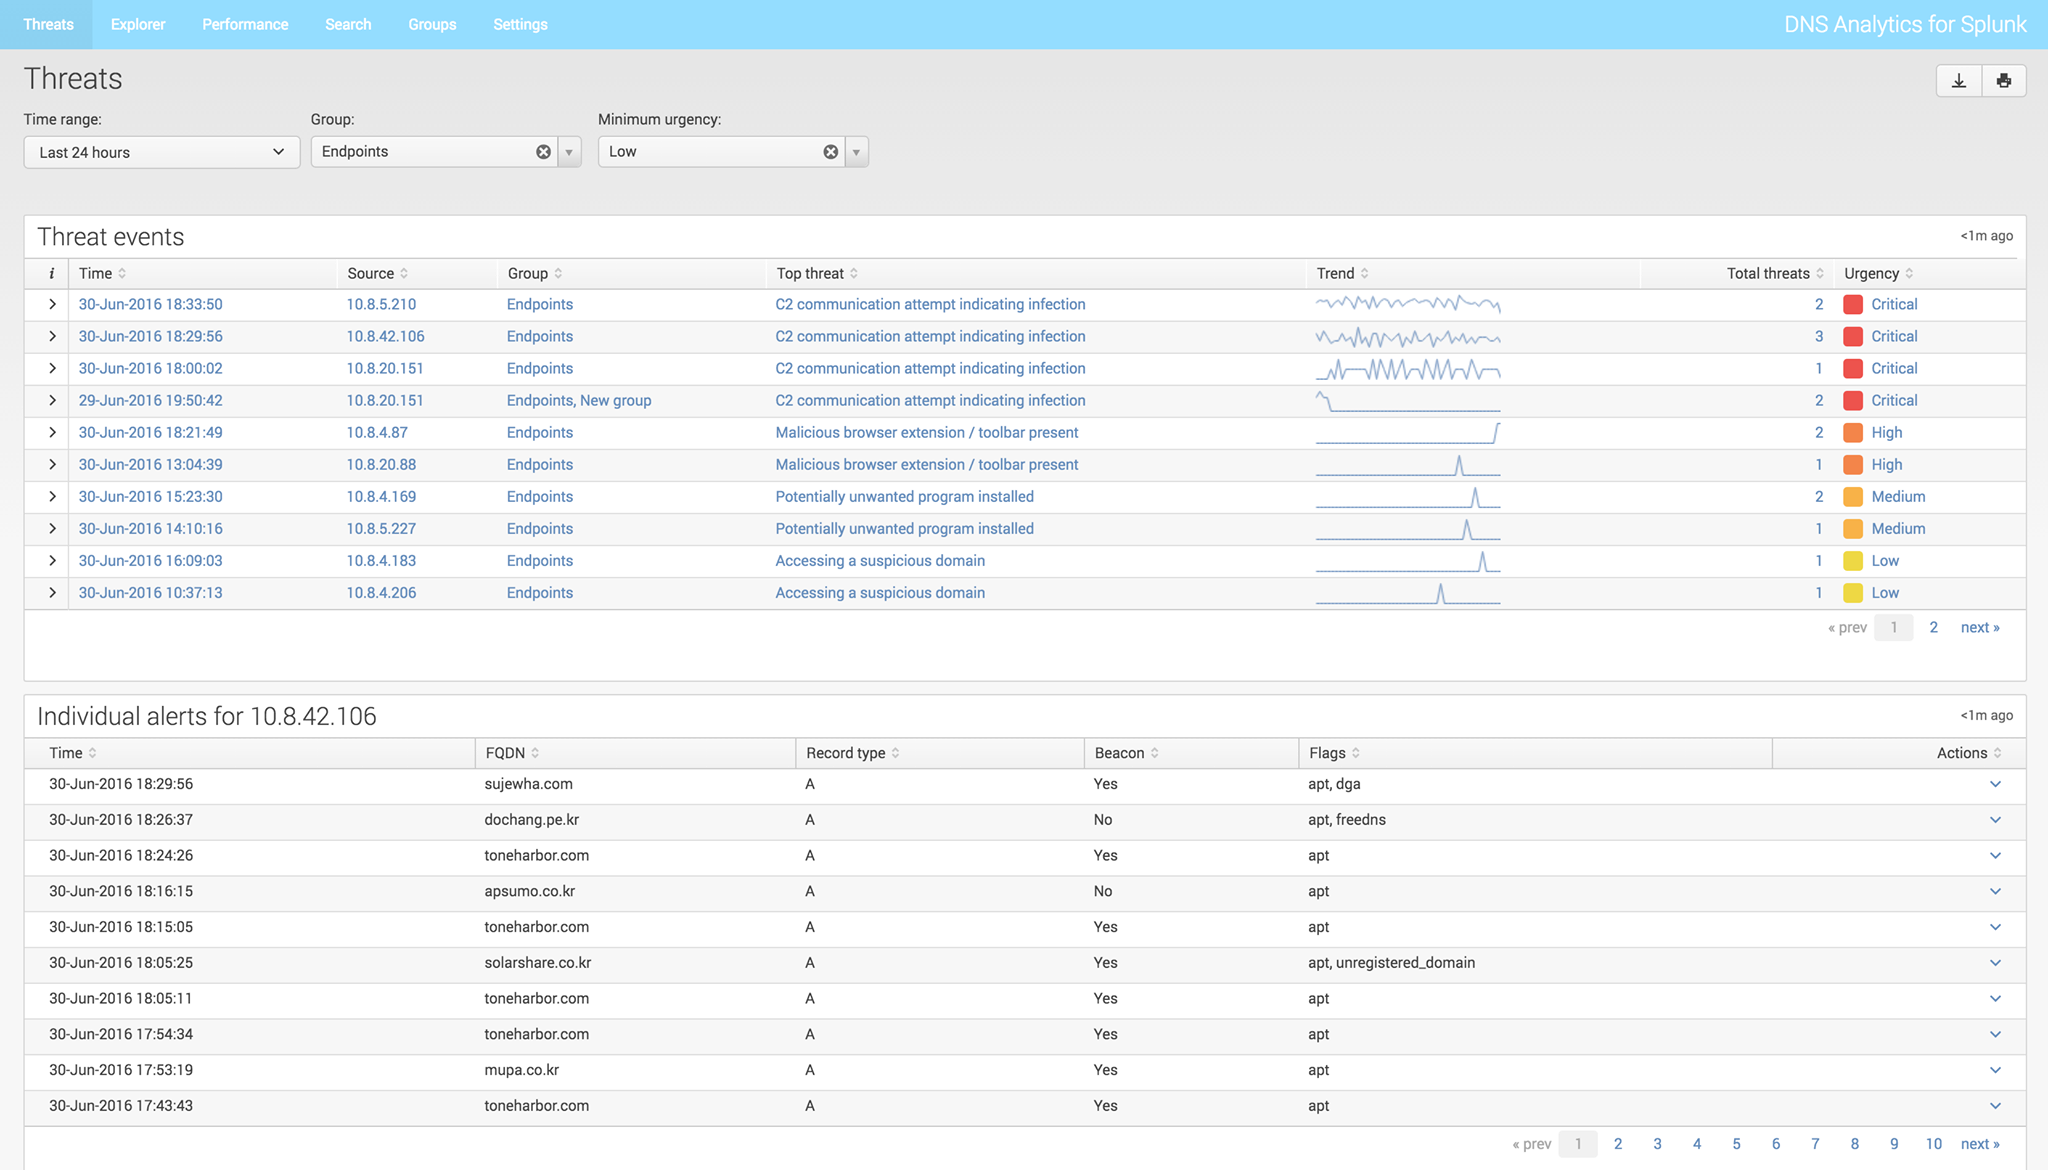Click the Endpoints, New group link
The image size is (2048, 1170).
tap(579, 400)
